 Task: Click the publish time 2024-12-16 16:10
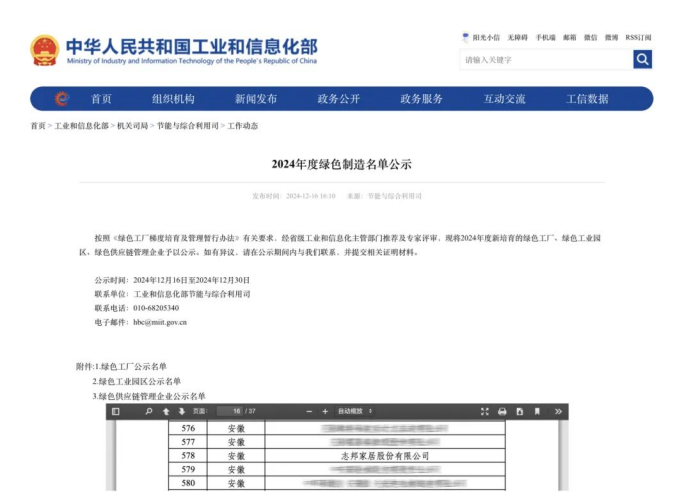coord(311,196)
